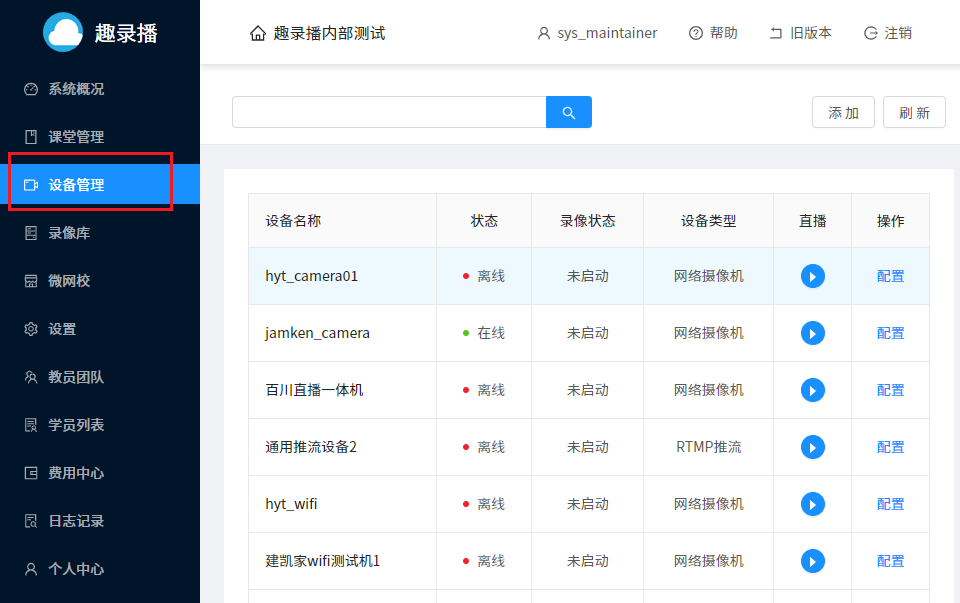Open 录像库 in the sidebar
The height and width of the screenshot is (603, 960).
coord(100,233)
